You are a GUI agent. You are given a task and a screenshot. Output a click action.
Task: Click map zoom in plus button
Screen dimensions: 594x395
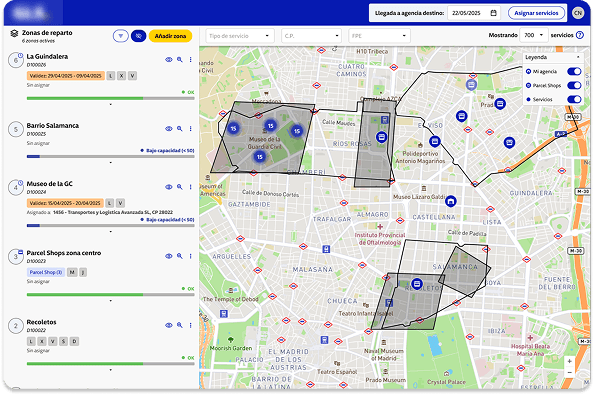(569, 361)
